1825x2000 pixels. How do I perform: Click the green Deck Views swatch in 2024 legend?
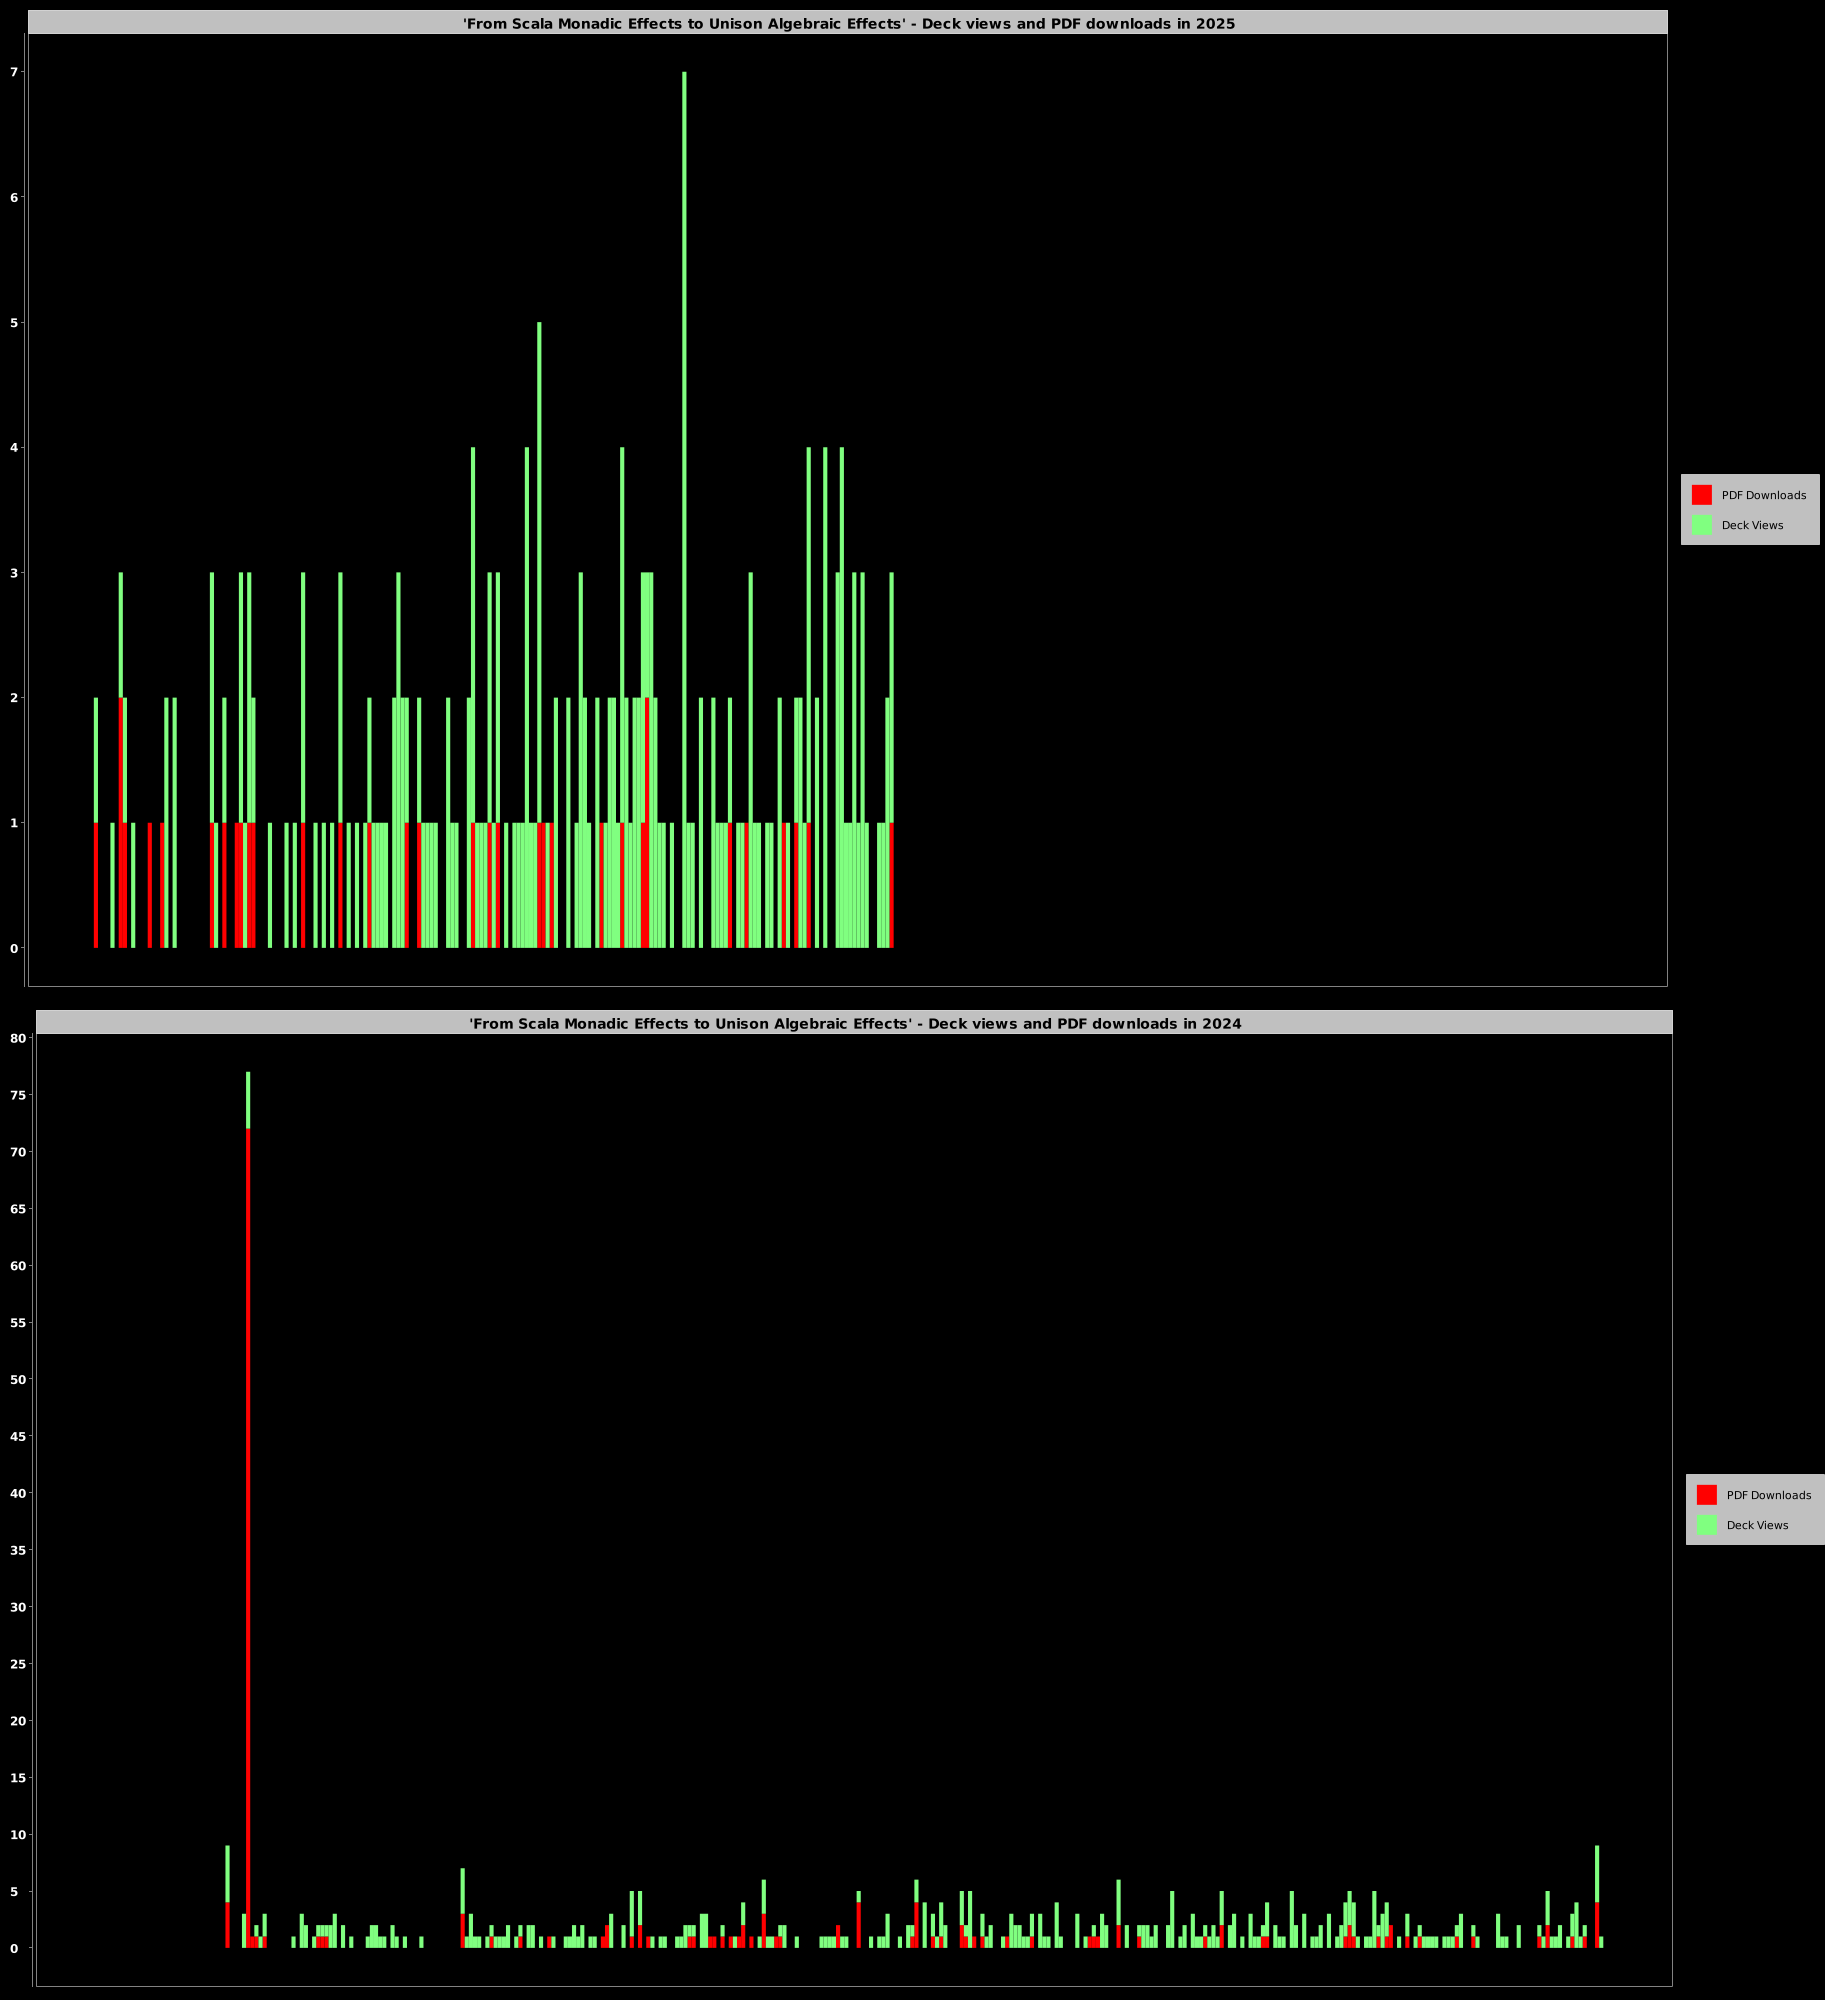coord(1706,1525)
